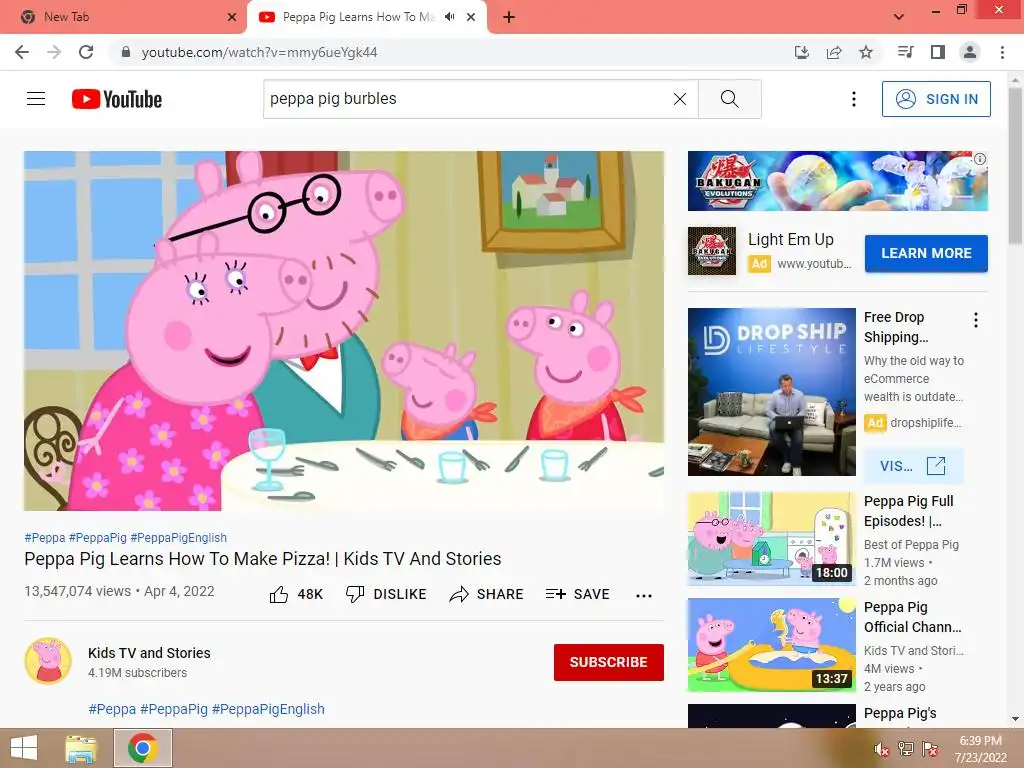
Task: Go back with browser back arrow
Action: [22, 52]
